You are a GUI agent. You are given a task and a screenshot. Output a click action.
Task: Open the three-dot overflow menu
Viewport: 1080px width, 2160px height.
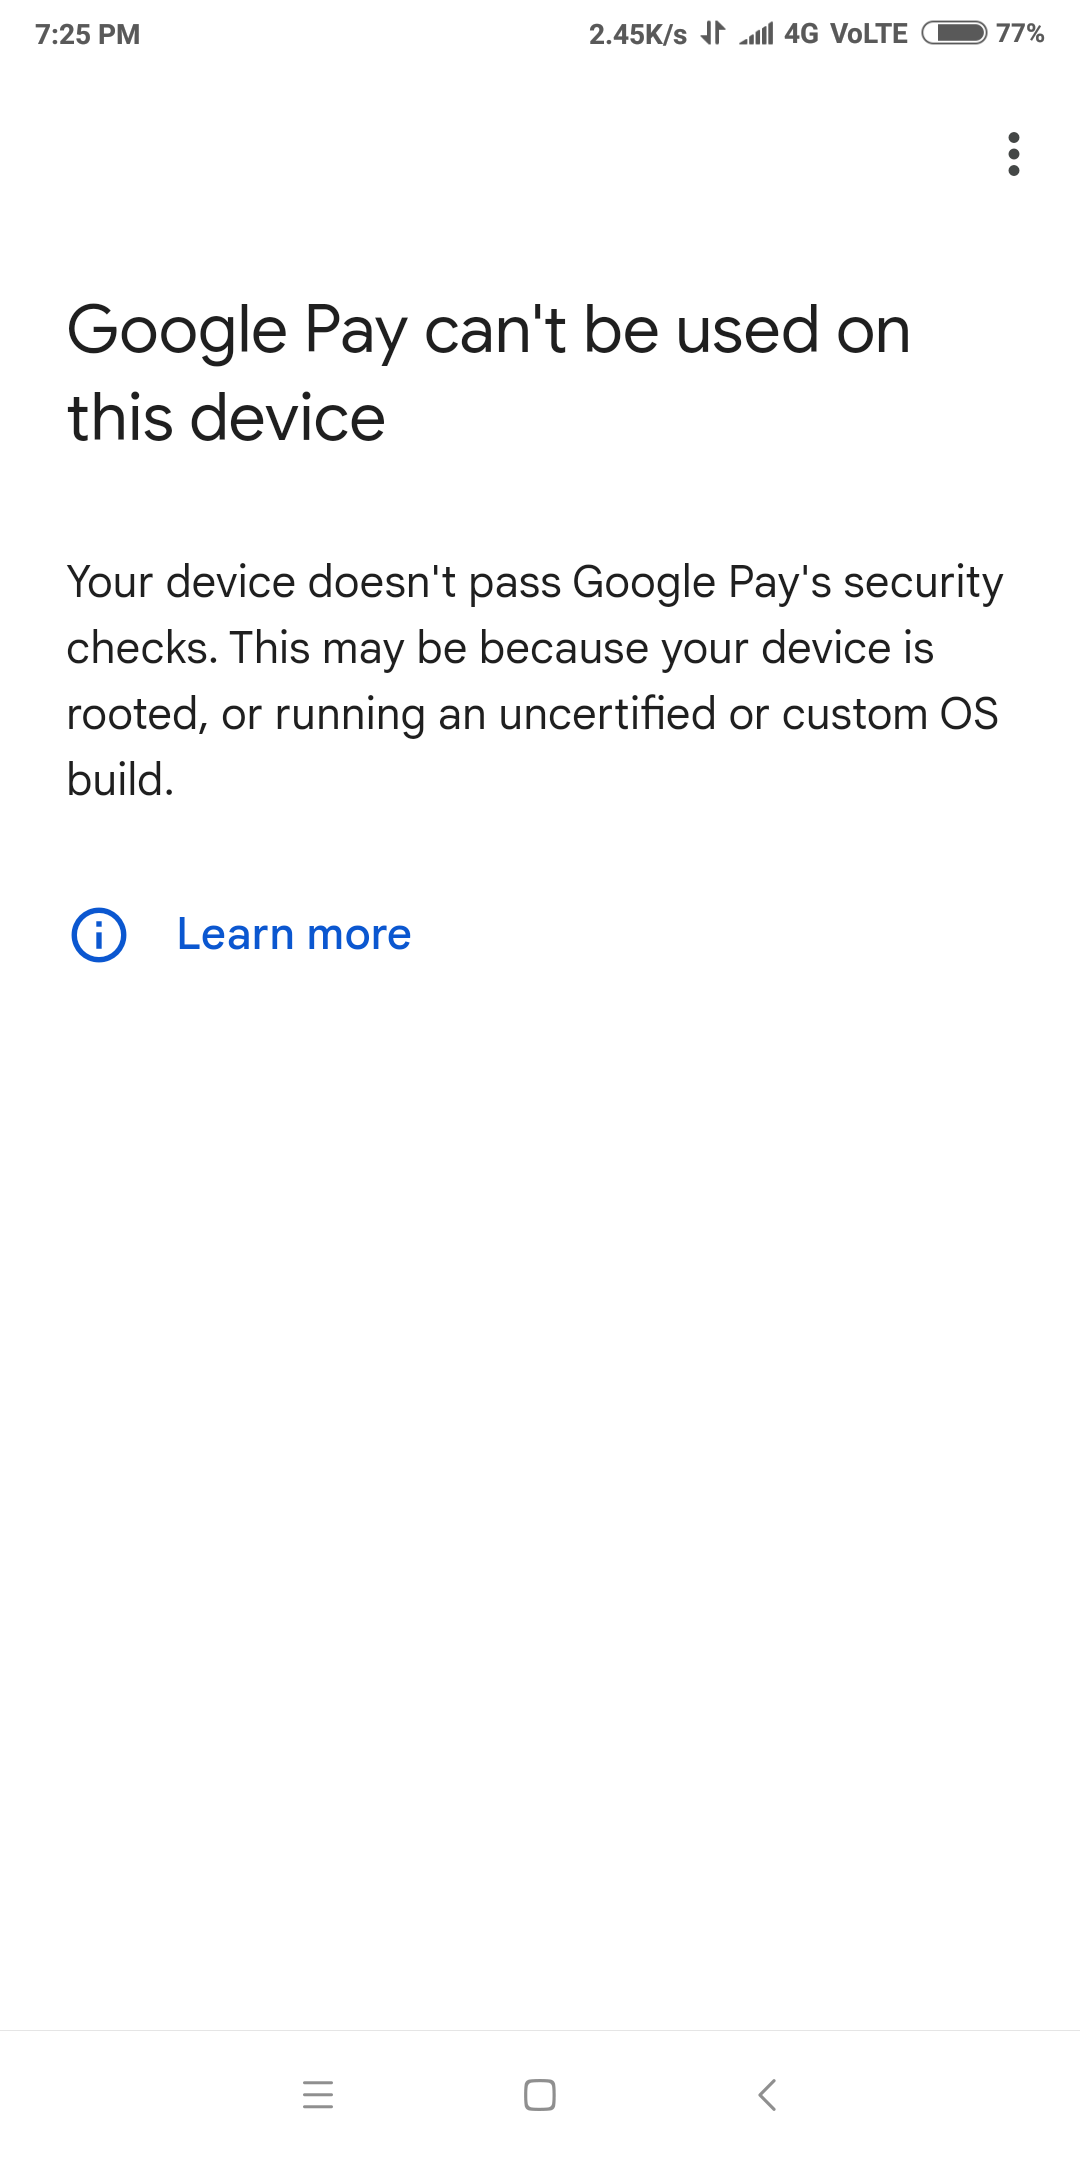tap(1013, 154)
